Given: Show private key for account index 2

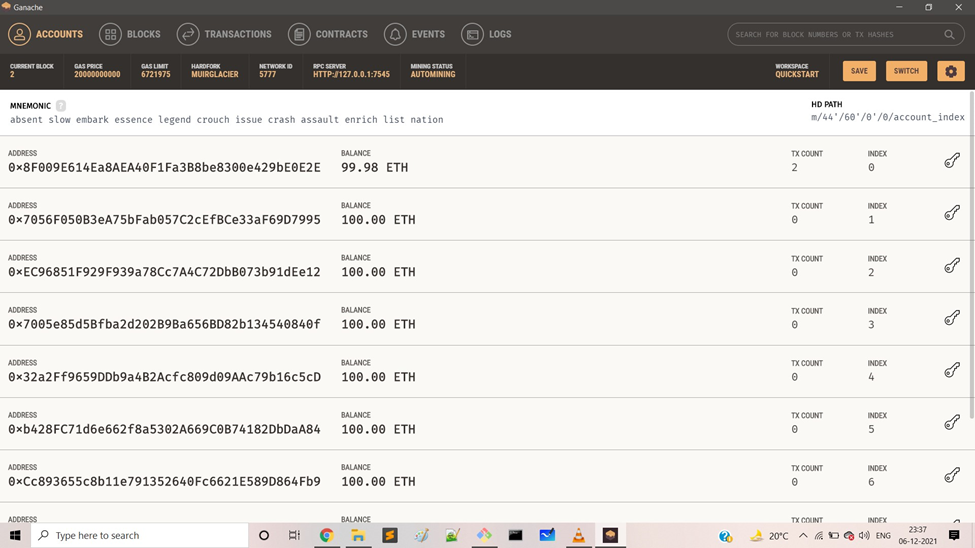Looking at the screenshot, I should (x=952, y=266).
